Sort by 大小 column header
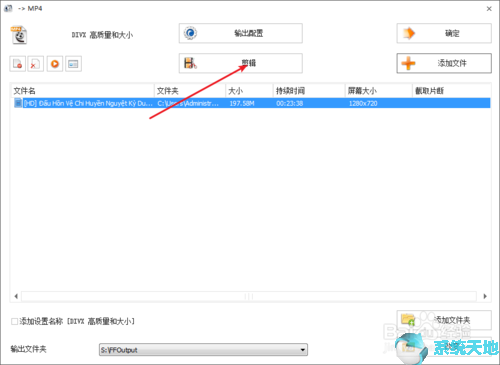This screenshot has height=365, width=500. (249, 91)
